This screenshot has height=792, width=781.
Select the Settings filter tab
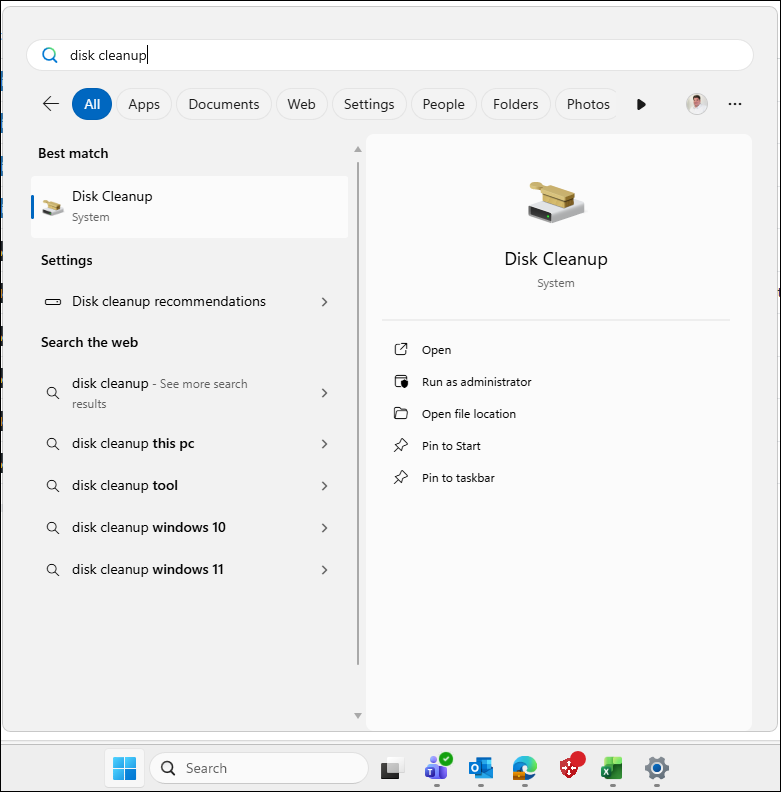click(369, 104)
